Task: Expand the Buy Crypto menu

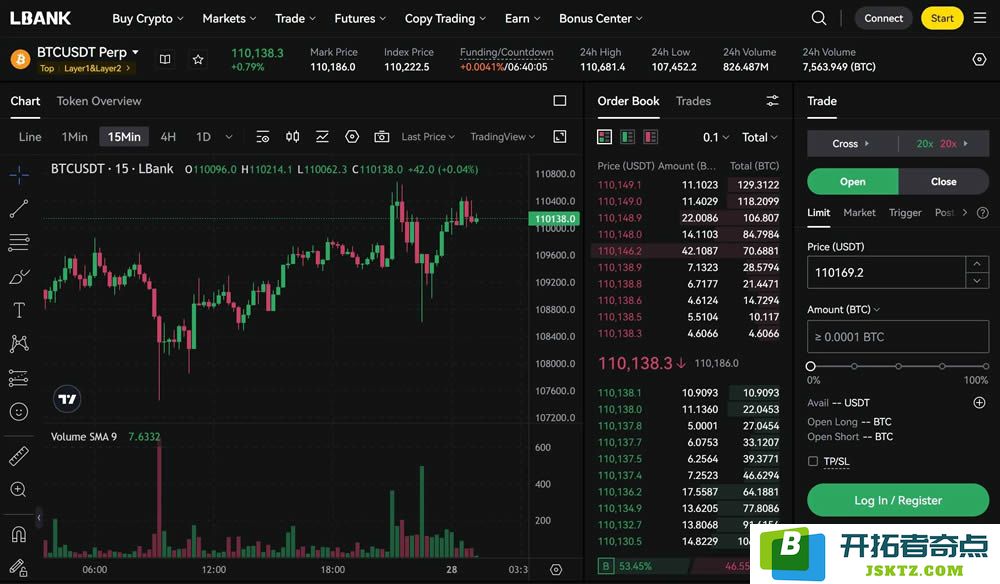Action: (148, 18)
